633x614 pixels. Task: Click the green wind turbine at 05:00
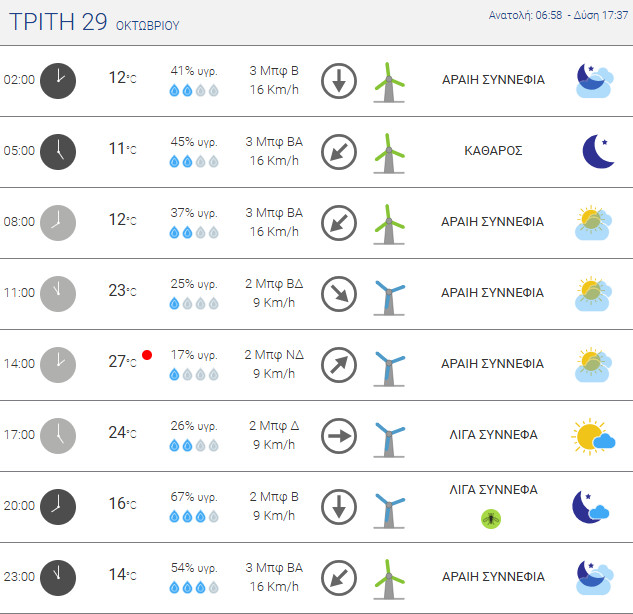click(389, 153)
